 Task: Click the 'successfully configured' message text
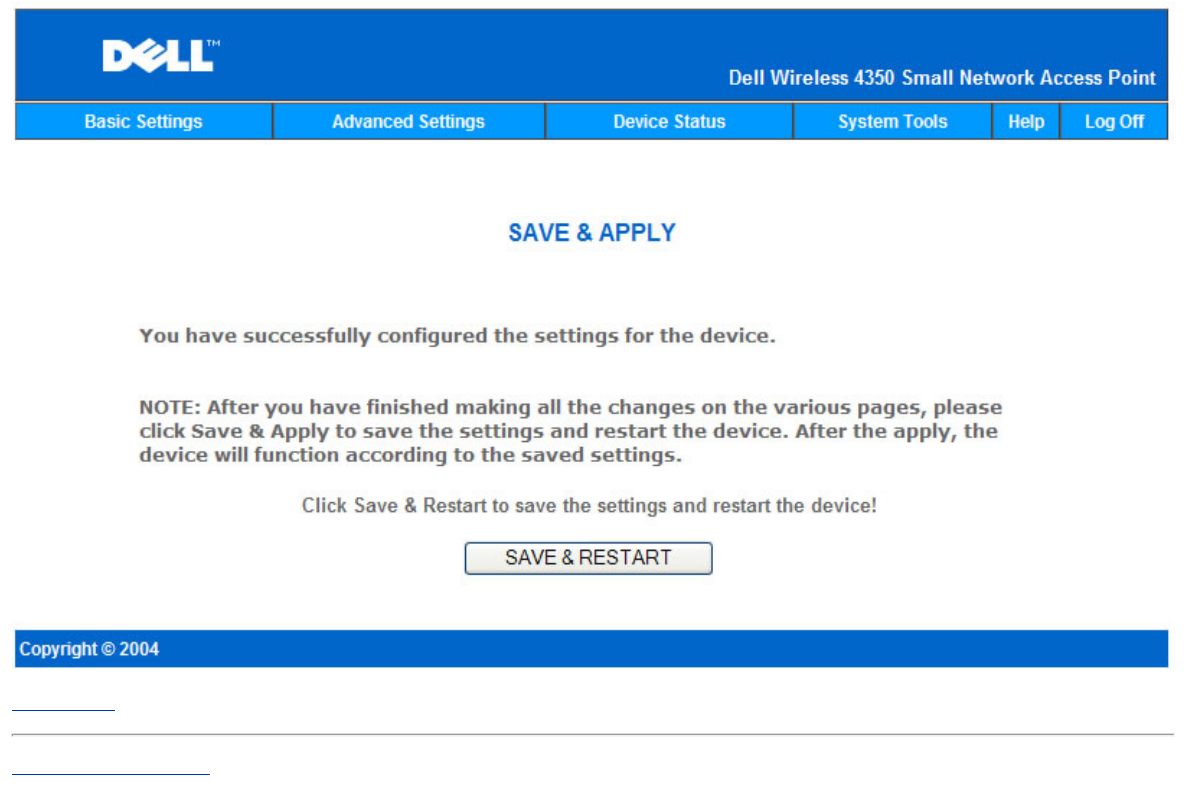458,336
